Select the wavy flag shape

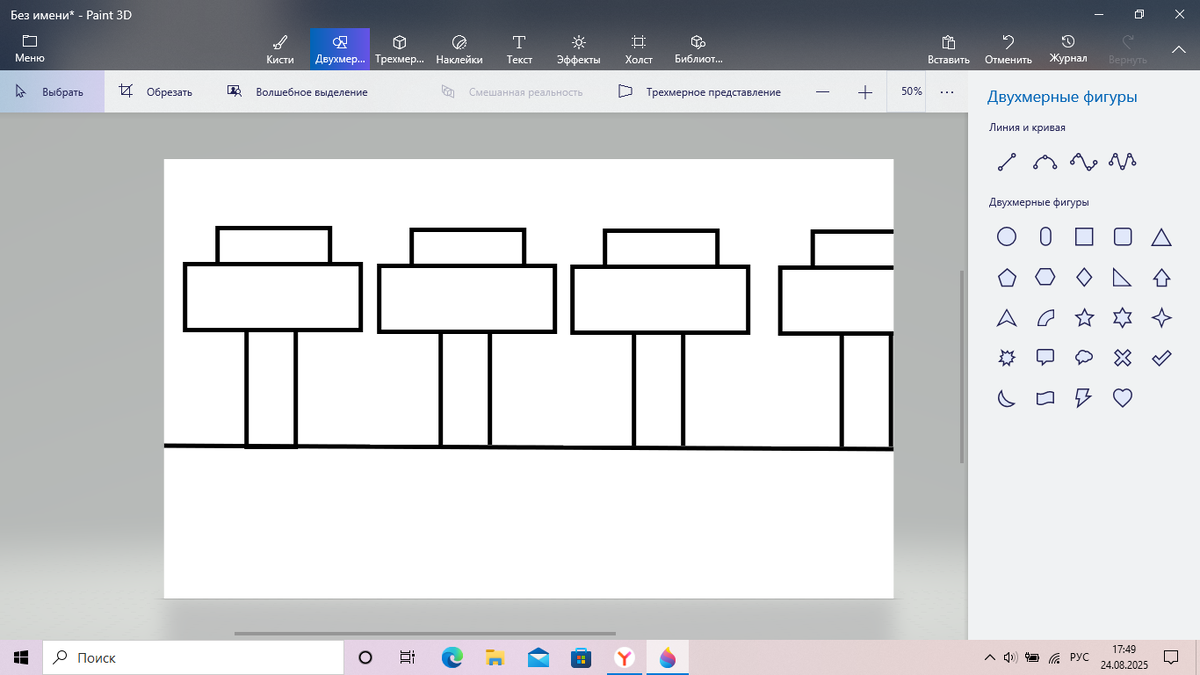[x=1045, y=398]
